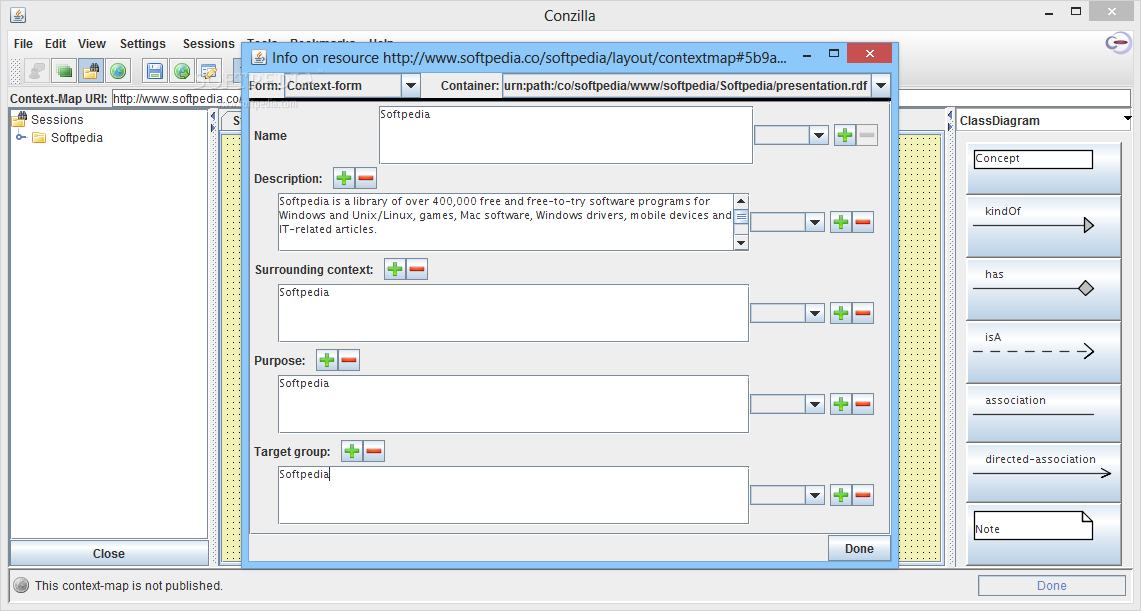Image resolution: width=1141 pixels, height=611 pixels.
Task: Click the red minus right of the Purpose text box
Action: click(863, 404)
